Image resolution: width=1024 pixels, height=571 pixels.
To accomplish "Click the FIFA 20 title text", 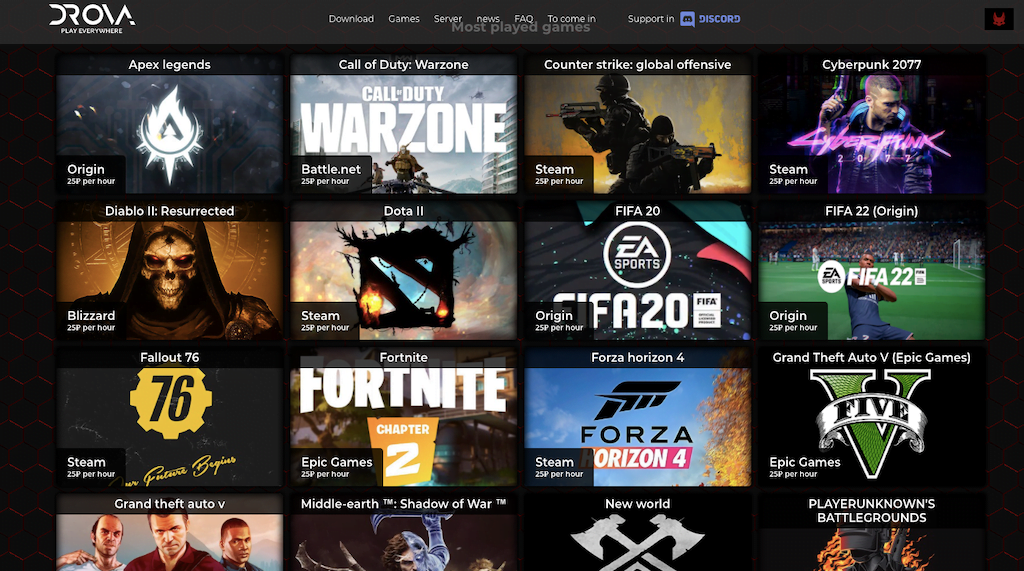I will click(x=637, y=211).
